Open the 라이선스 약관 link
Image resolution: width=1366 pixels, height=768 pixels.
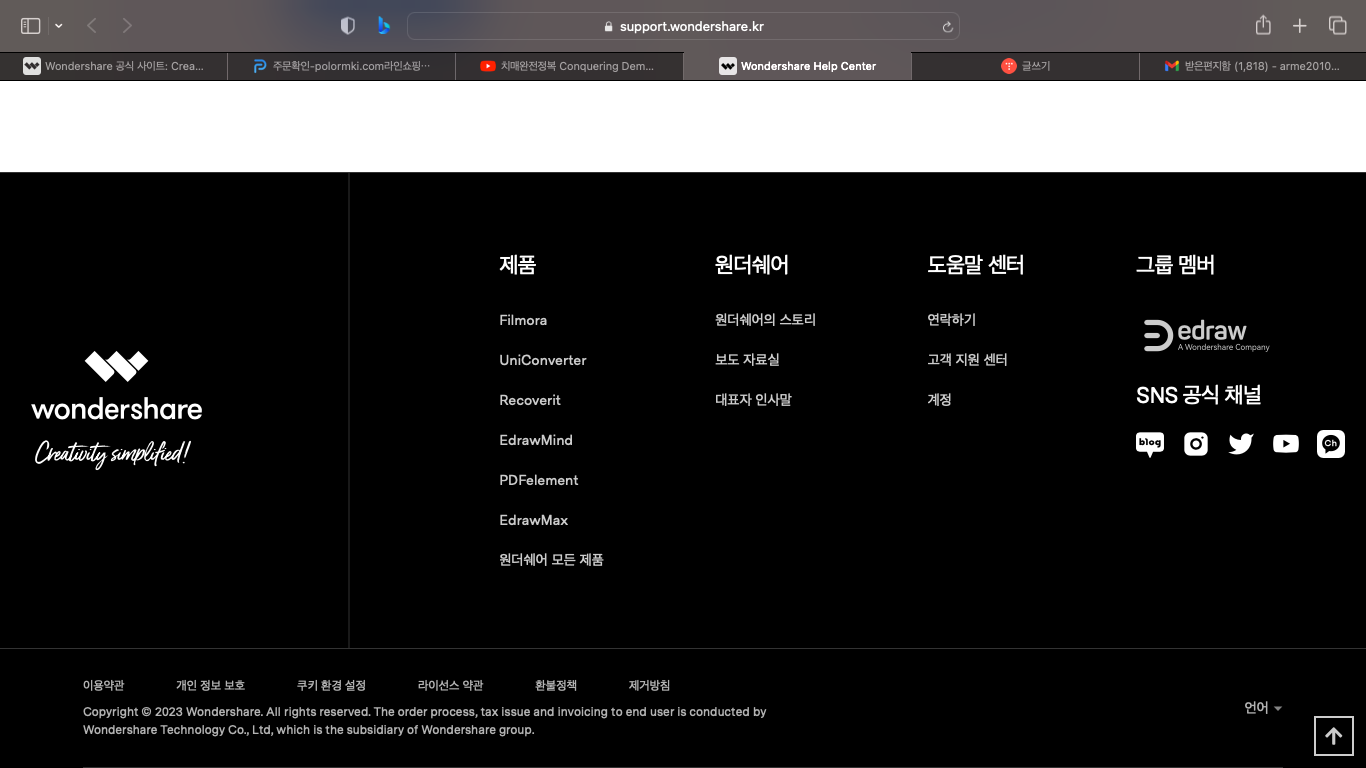click(450, 685)
